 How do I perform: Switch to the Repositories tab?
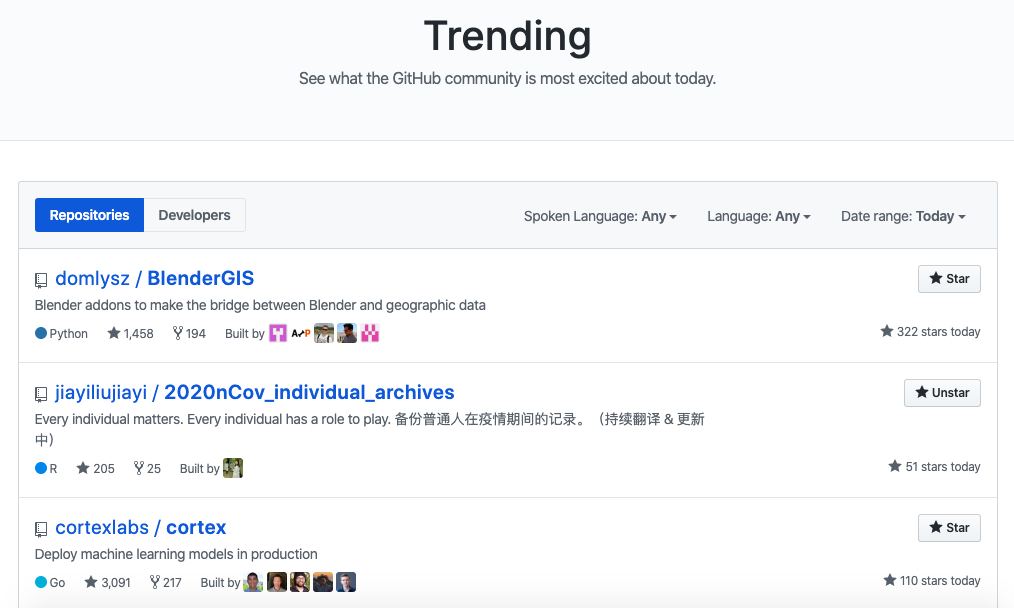pos(89,215)
